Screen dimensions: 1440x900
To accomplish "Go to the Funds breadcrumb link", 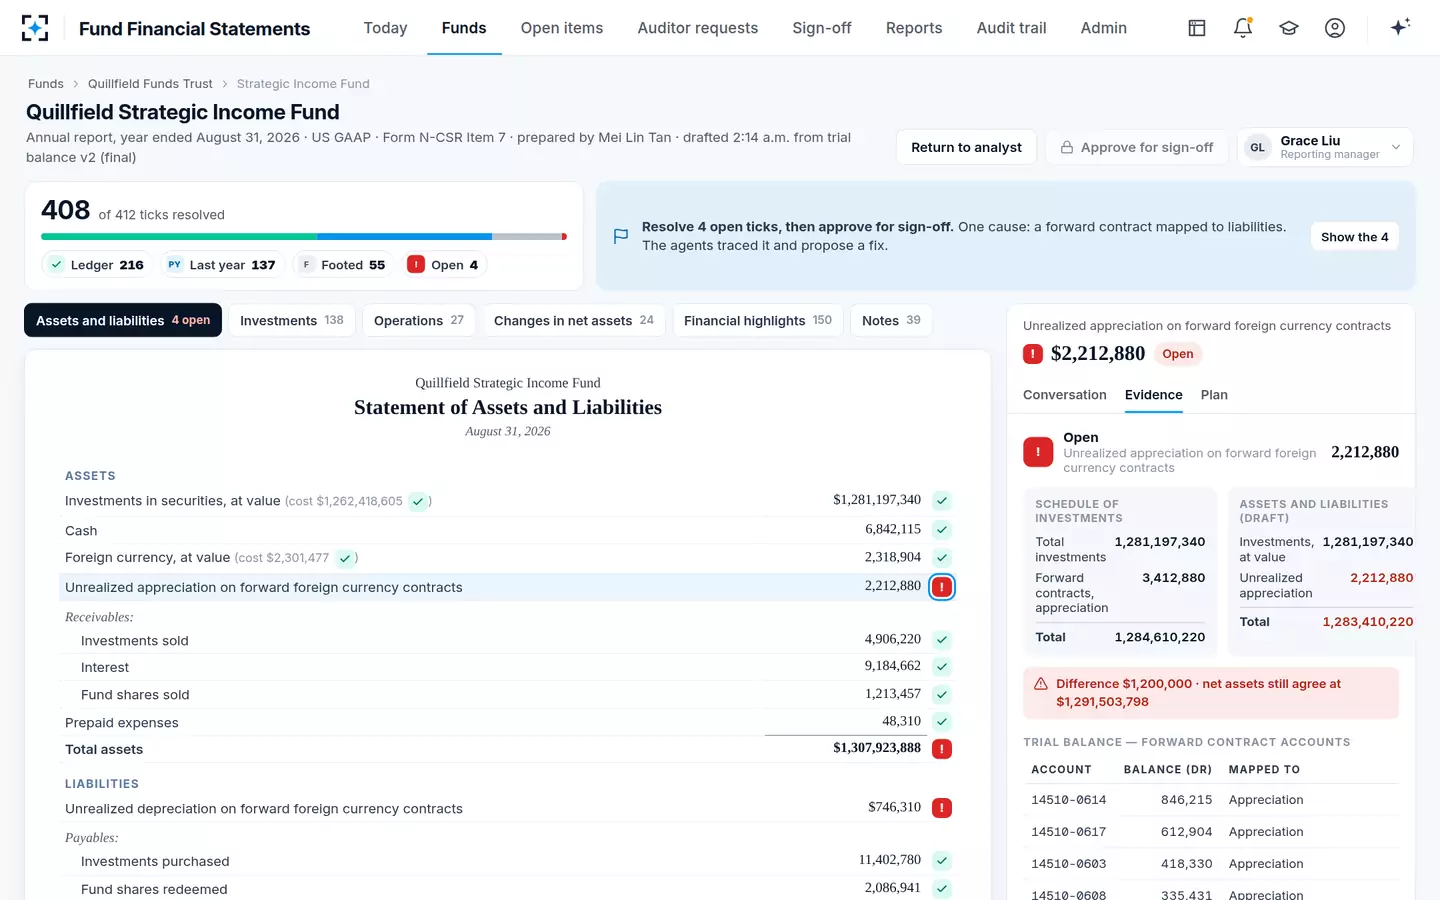I will point(46,84).
